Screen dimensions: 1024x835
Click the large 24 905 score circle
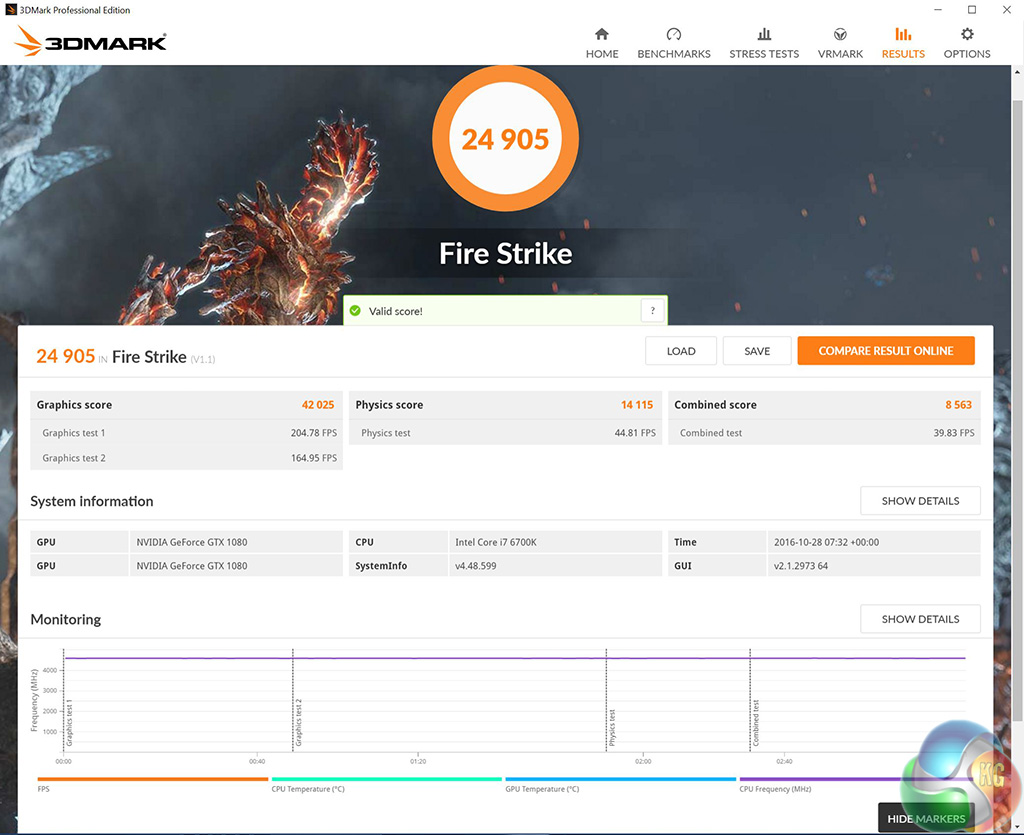tap(505, 138)
